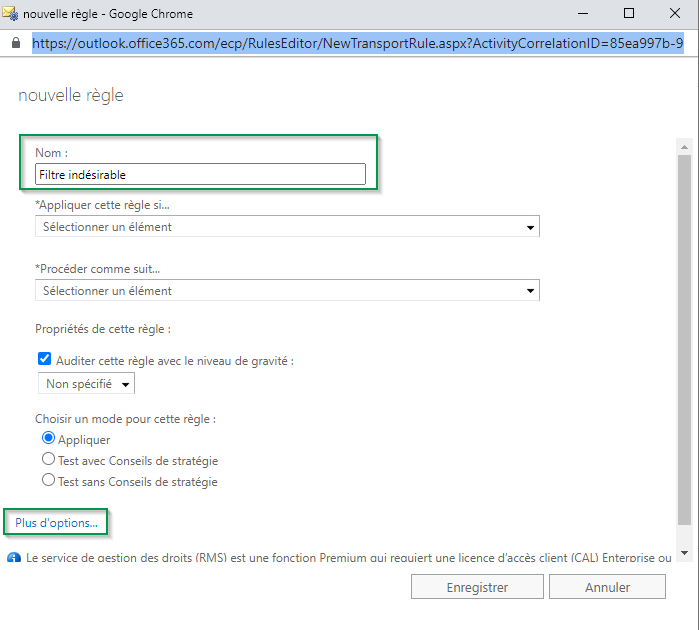Open the "Appliquer cette règle si" dropdown
The height and width of the screenshot is (630, 699).
pyautogui.click(x=287, y=227)
